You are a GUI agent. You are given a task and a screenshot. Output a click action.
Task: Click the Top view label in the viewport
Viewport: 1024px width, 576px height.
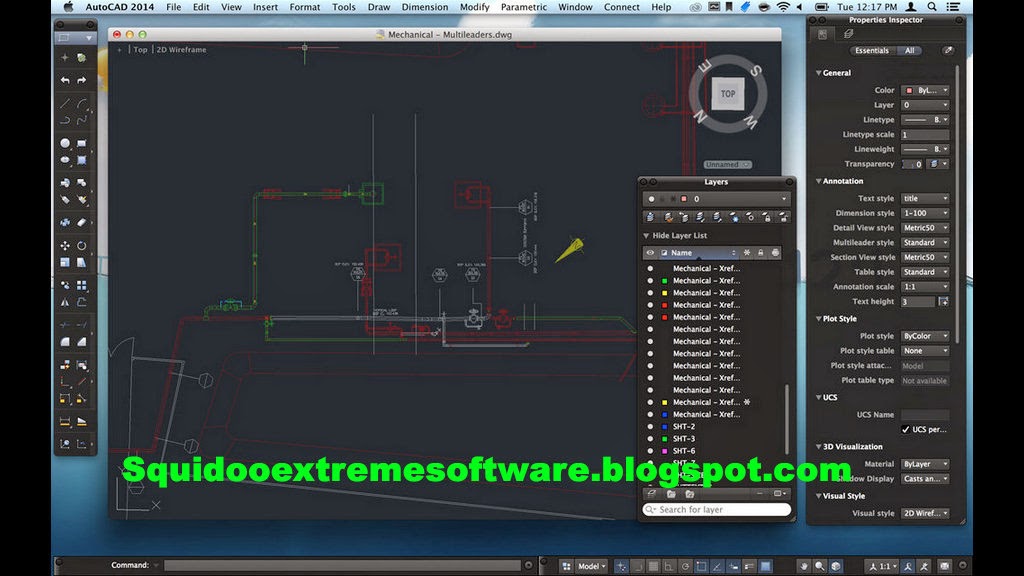pyautogui.click(x=140, y=50)
